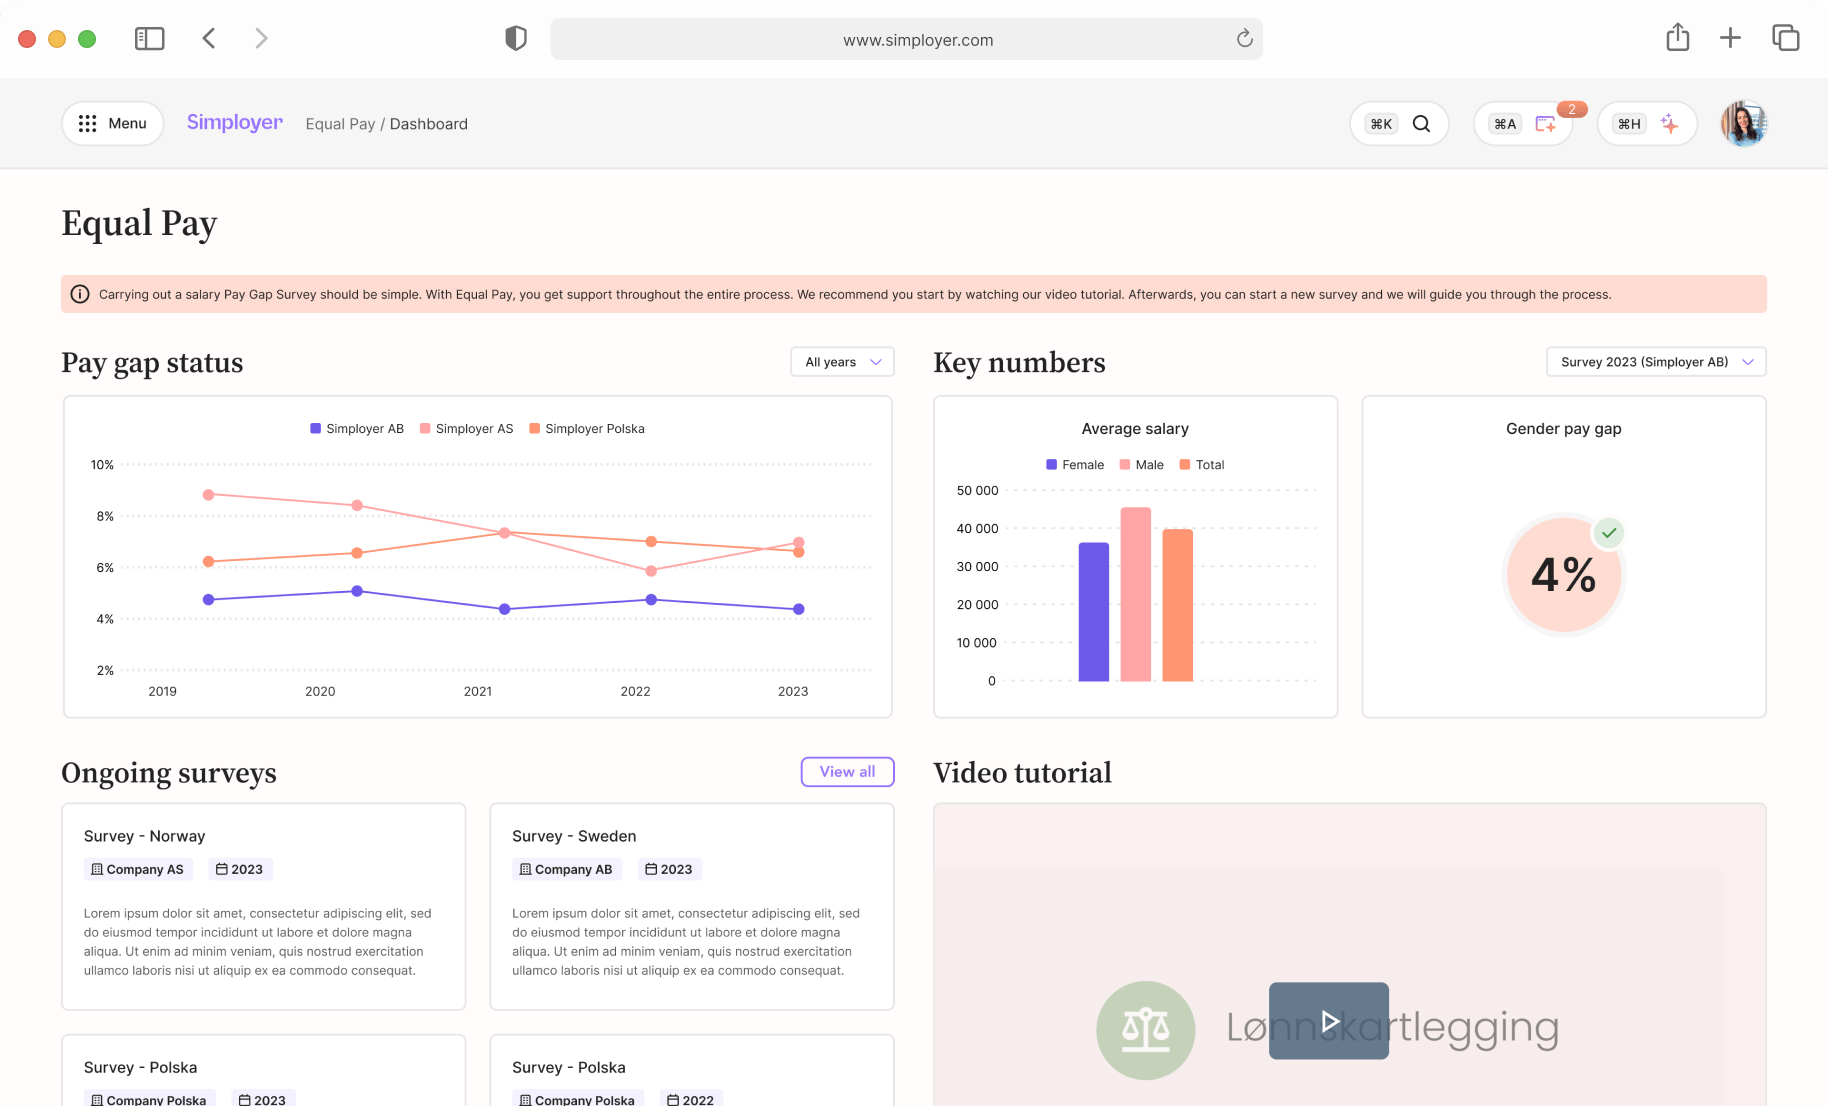The image size is (1828, 1106).
Task: Play the Lønnskartlegging video tutorial
Action: coord(1328,1021)
